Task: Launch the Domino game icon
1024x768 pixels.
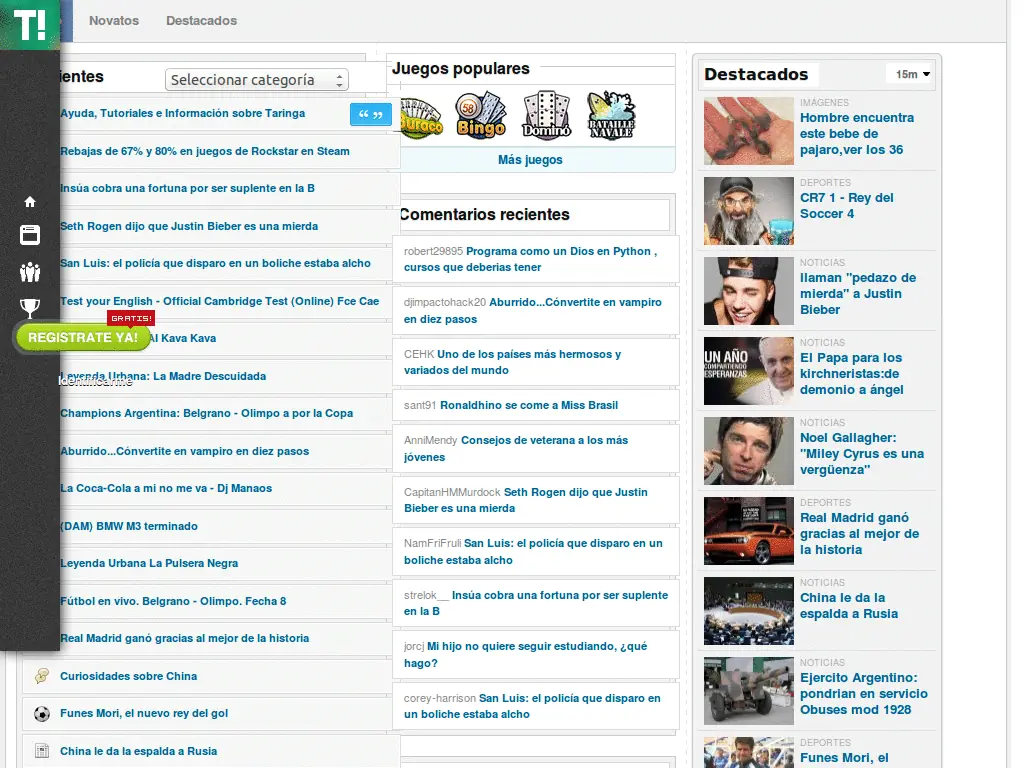Action: pos(547,115)
